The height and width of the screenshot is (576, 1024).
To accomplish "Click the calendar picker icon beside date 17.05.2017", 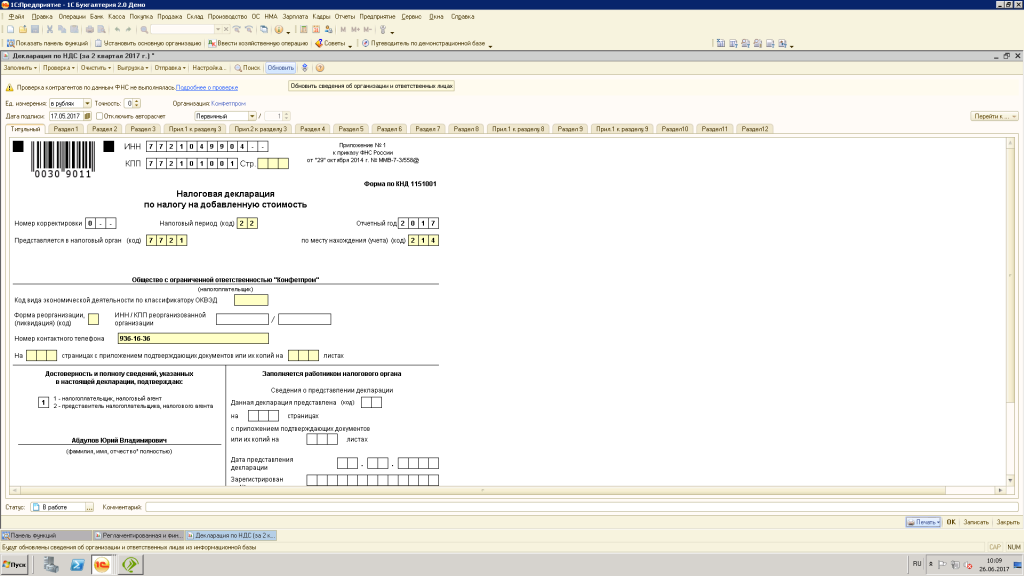I will [x=88, y=116].
